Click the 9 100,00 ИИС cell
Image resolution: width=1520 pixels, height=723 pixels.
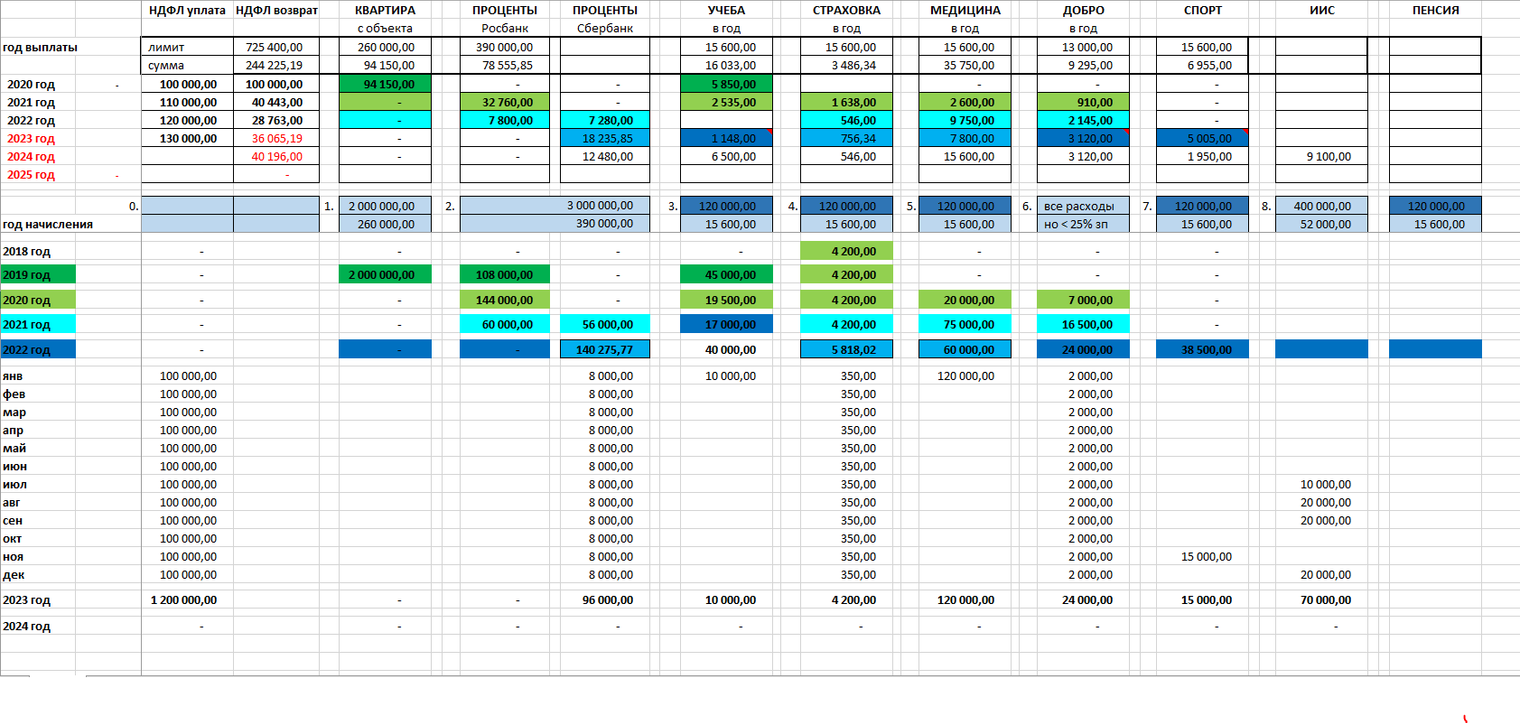[1321, 156]
